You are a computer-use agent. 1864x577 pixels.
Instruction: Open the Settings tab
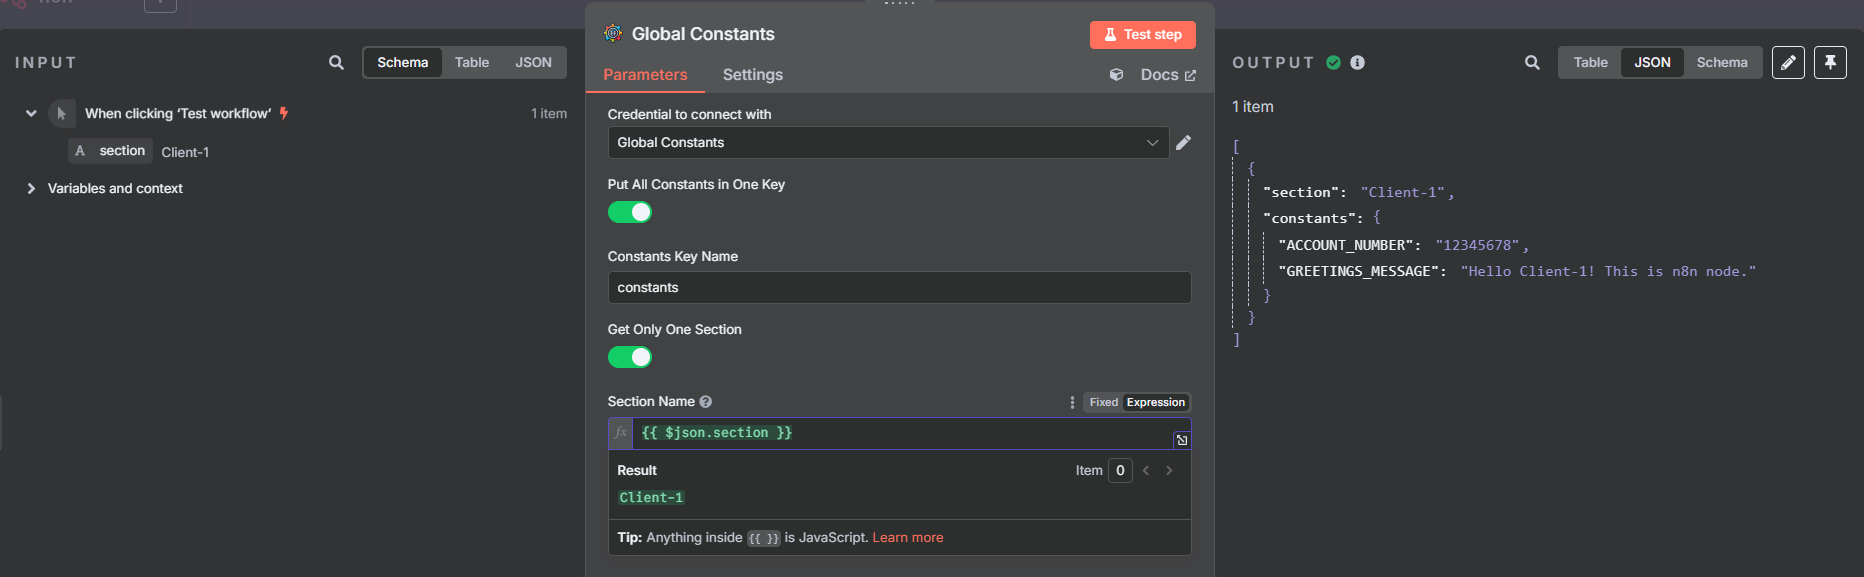pyautogui.click(x=753, y=75)
